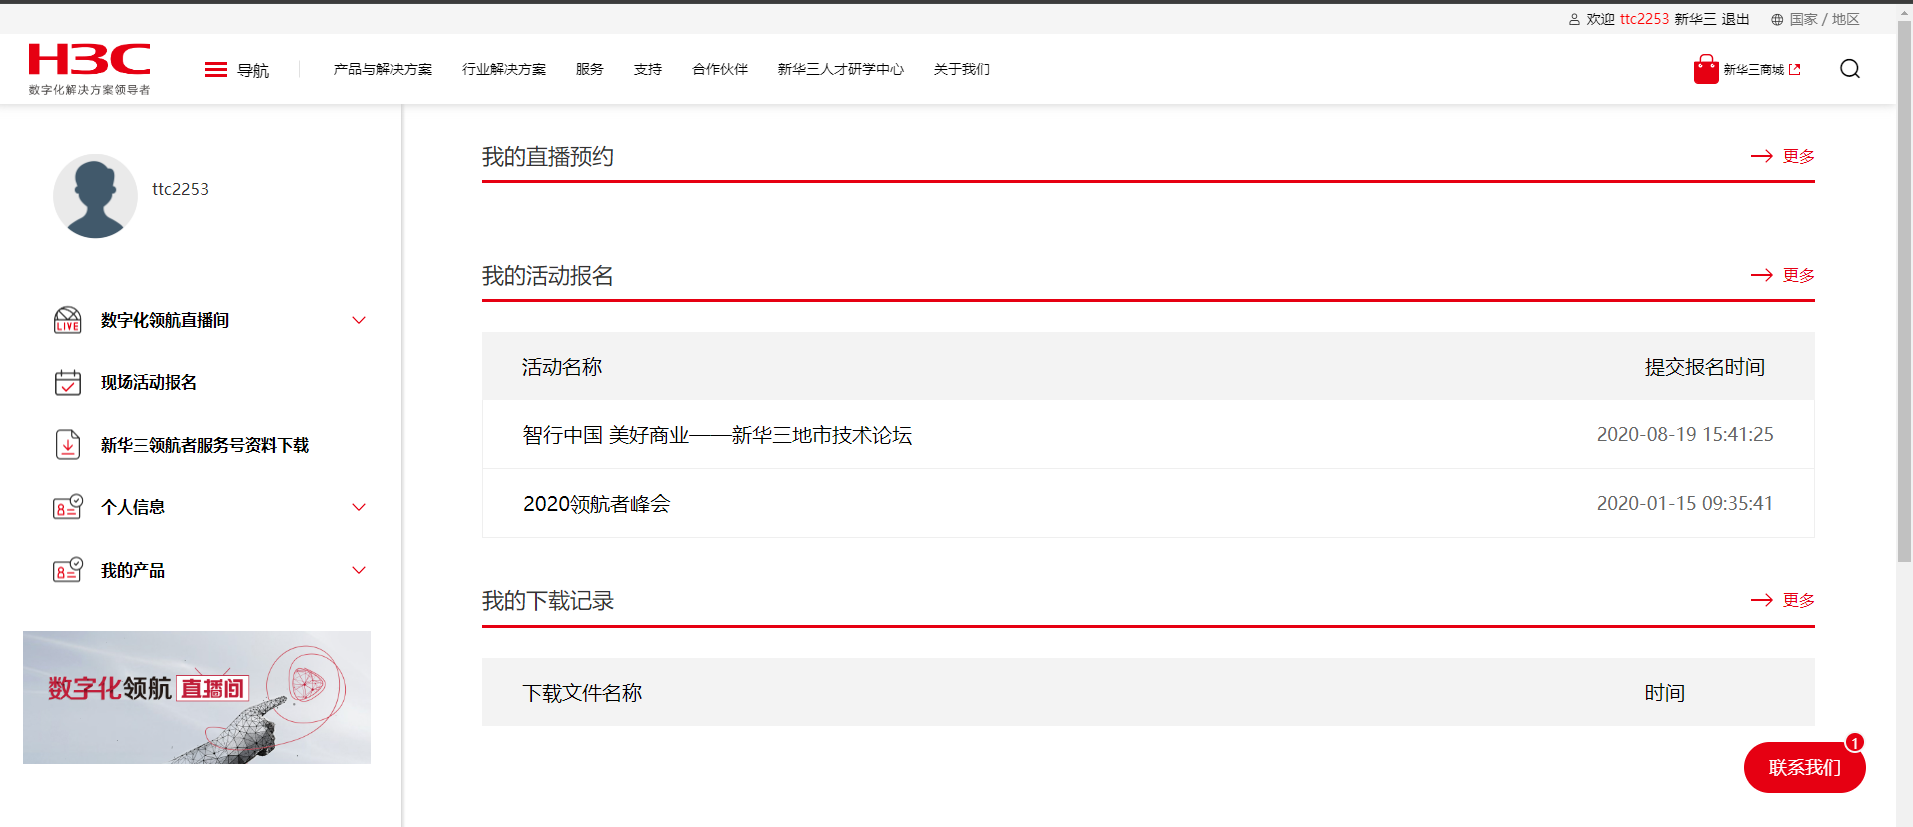Open the 新华三人才研学中心 menu
Viewport: 1913px width, 827px height.
click(841, 69)
